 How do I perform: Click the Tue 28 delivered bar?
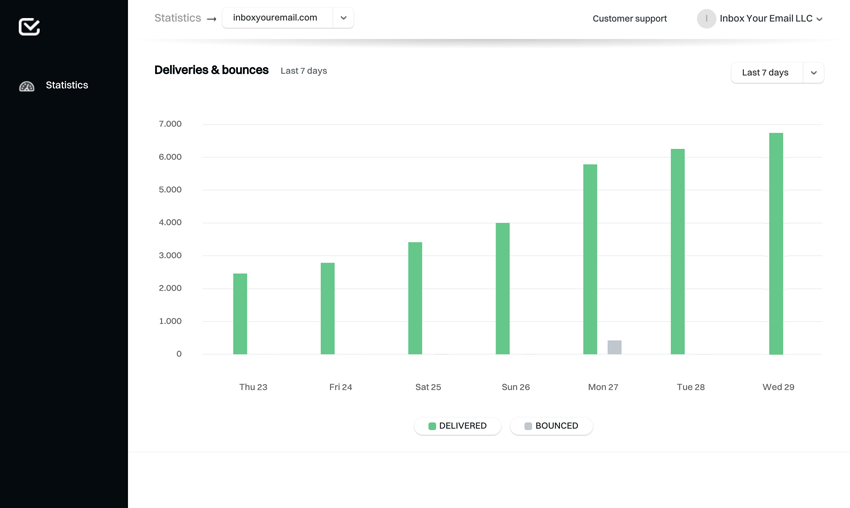coord(678,252)
